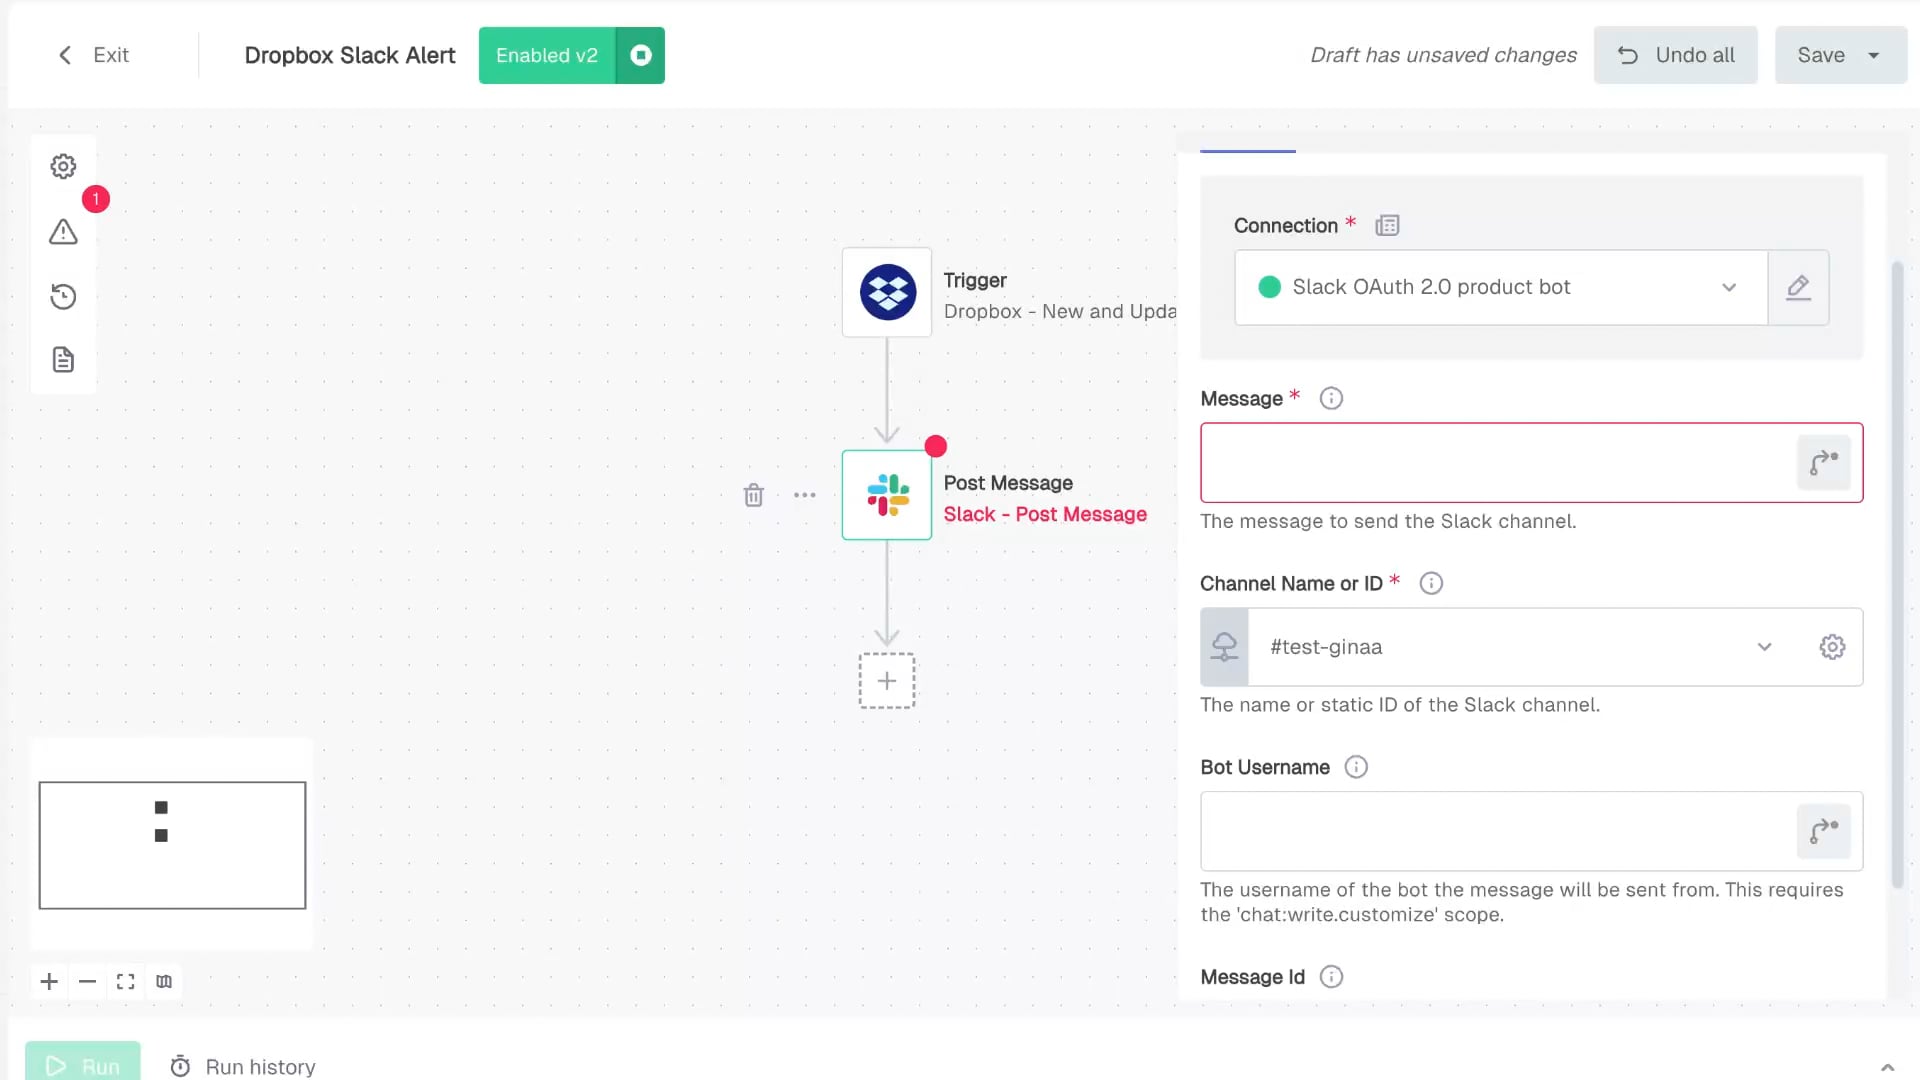The height and width of the screenshot is (1080, 1920).
Task: Toggle the minimap display icon
Action: tap(164, 982)
